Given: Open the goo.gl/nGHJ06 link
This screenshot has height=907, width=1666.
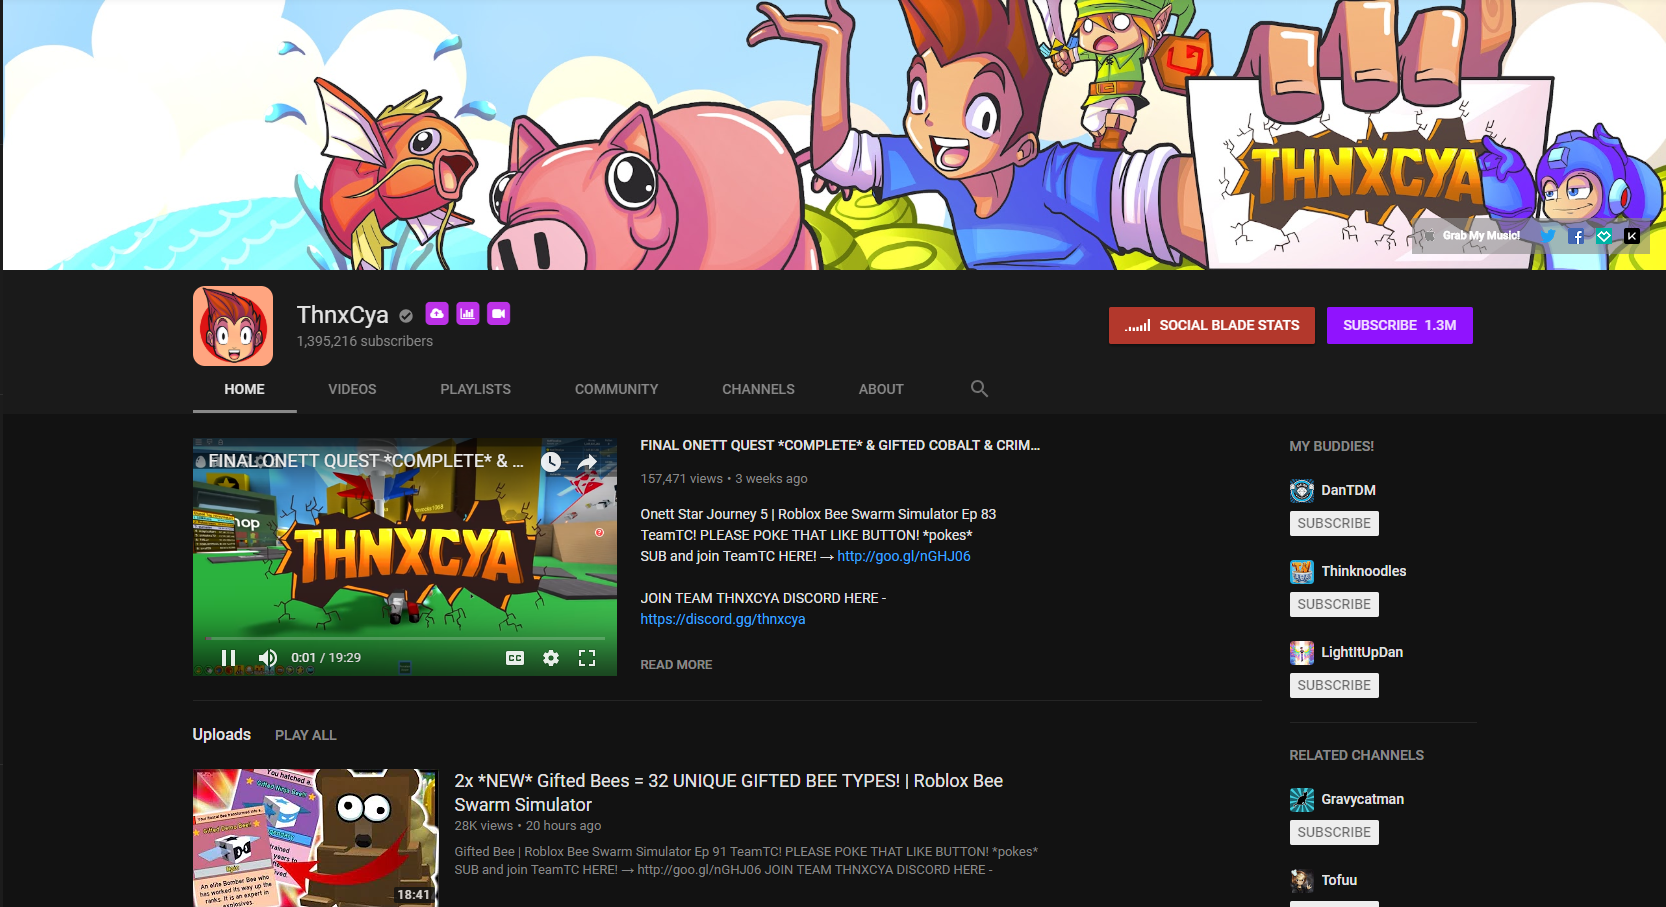Looking at the screenshot, I should [x=904, y=556].
